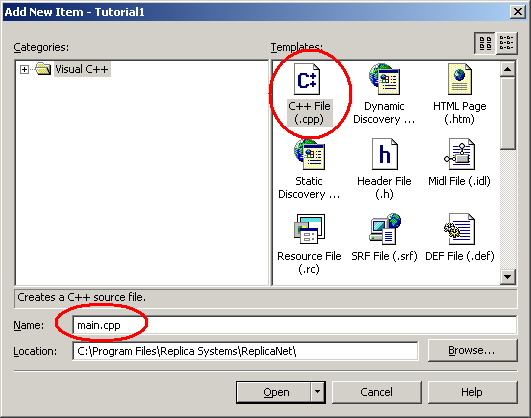Select the Visual C++ folder category
The image size is (531, 418).
point(81,69)
